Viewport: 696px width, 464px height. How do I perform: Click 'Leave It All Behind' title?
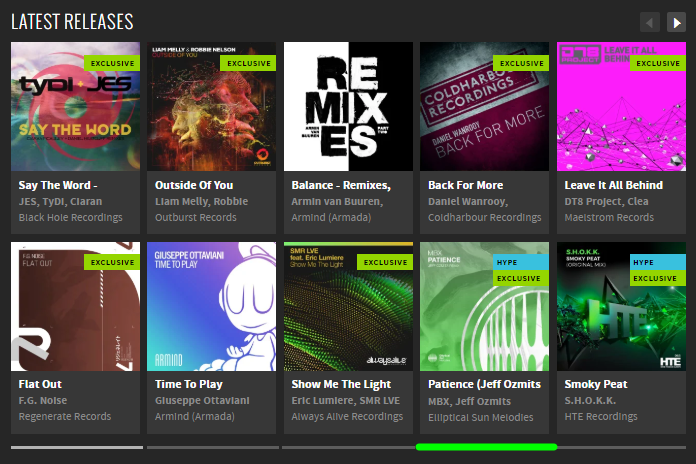pos(614,185)
